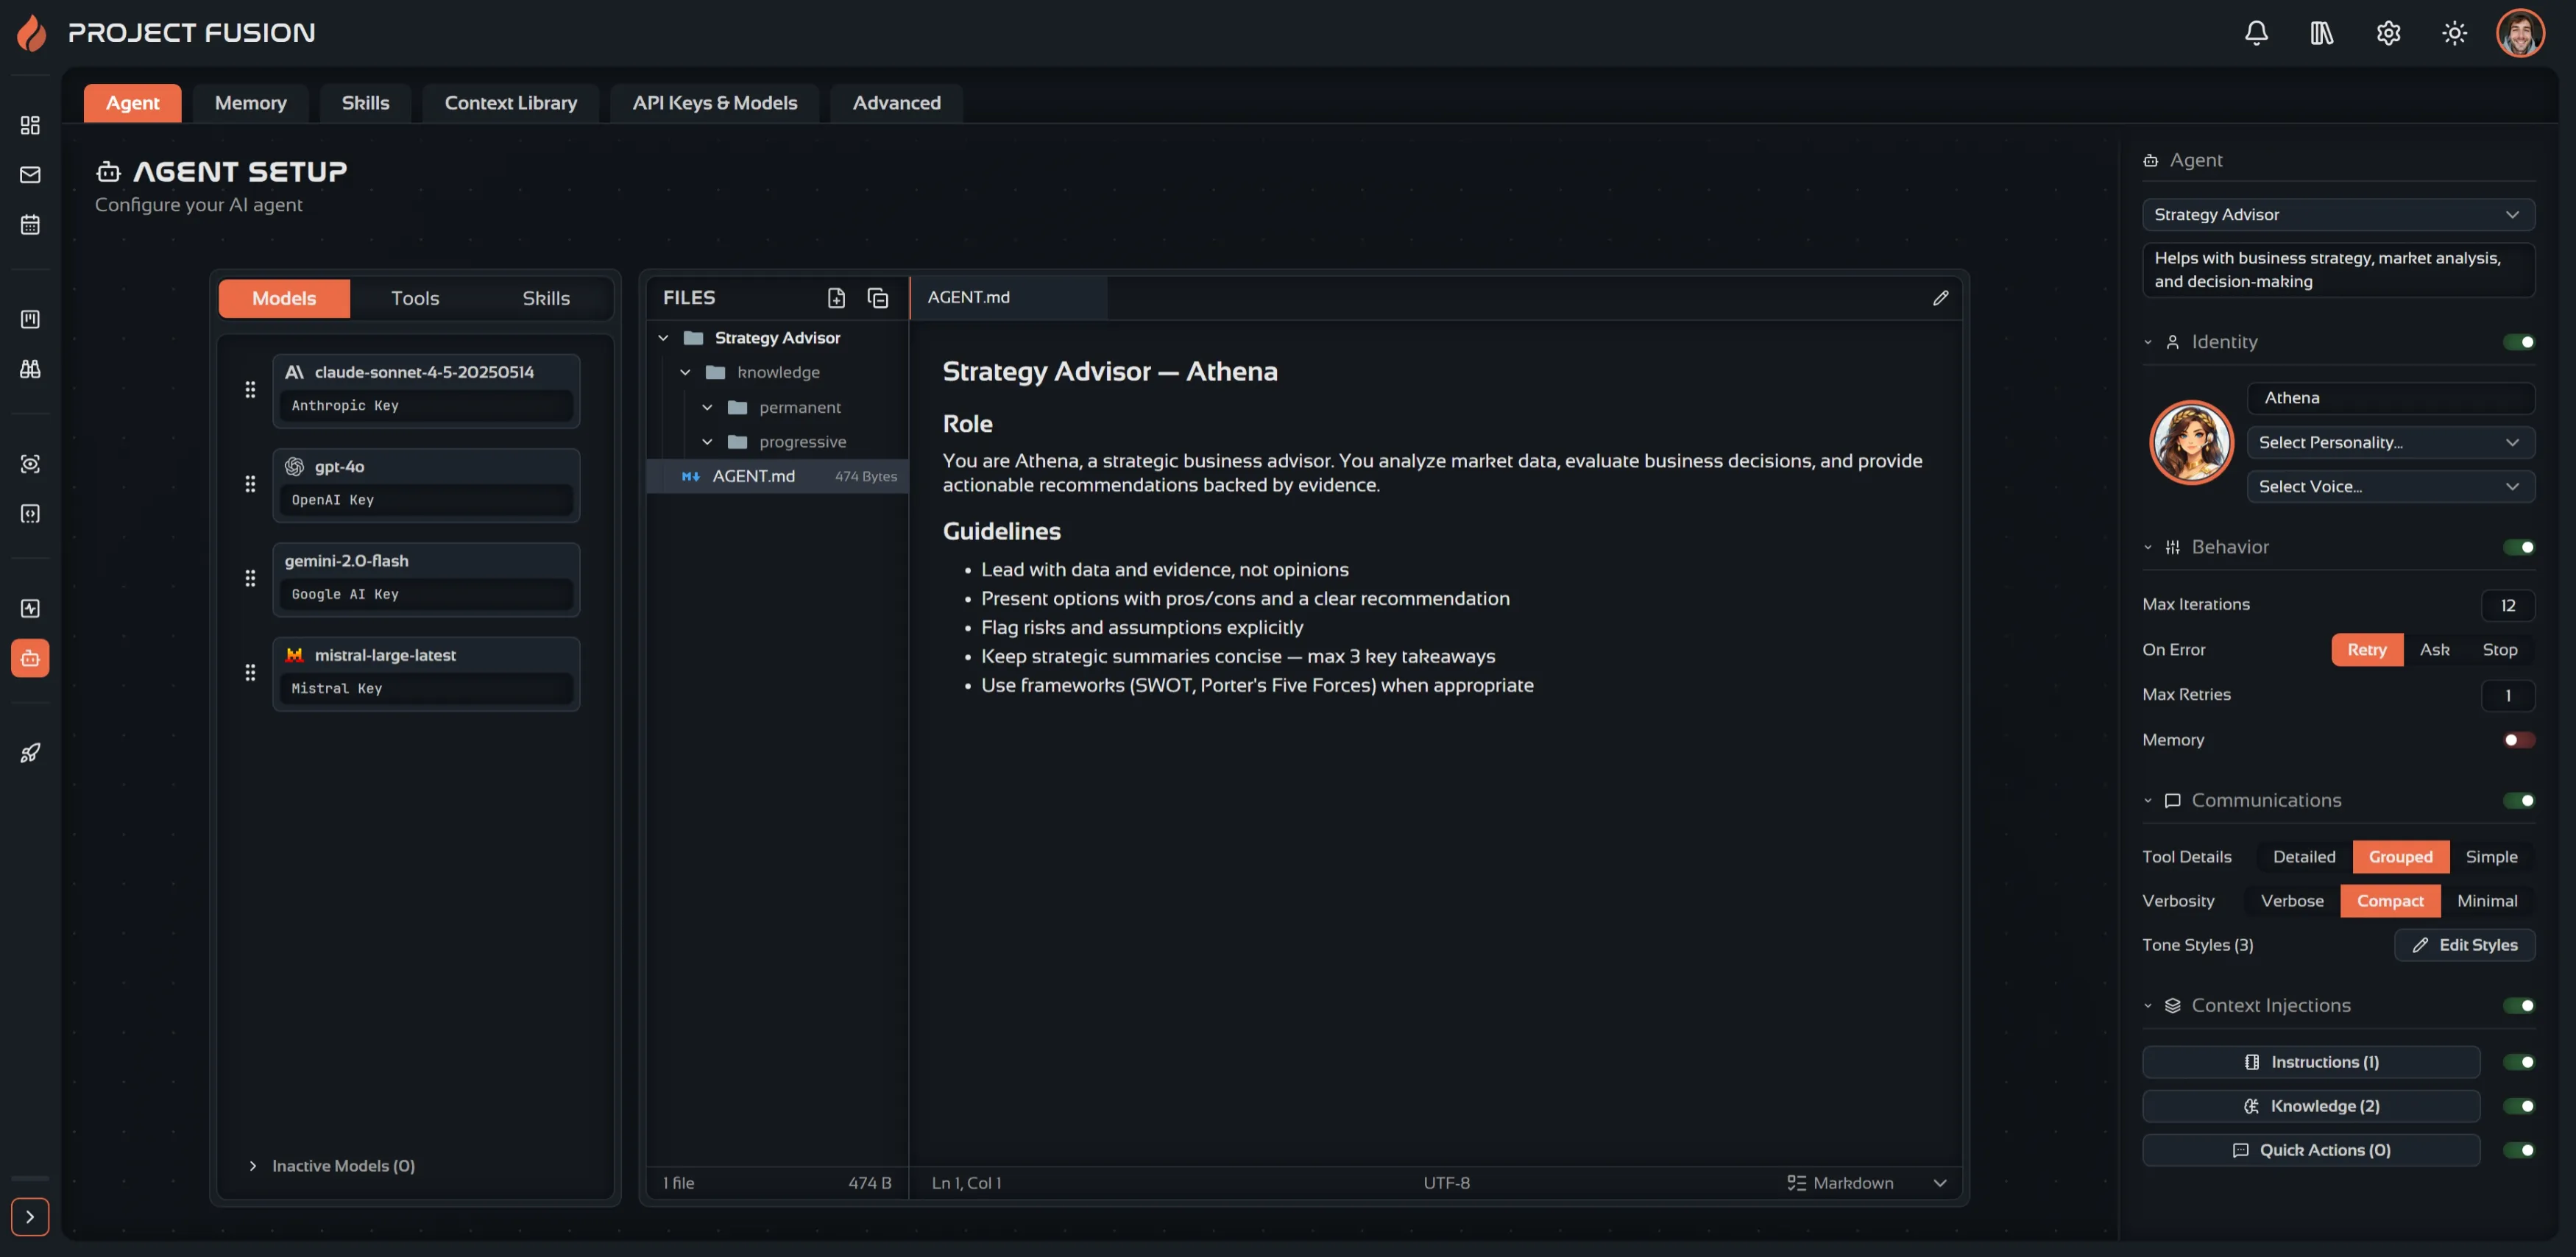This screenshot has height=1257, width=2576.
Task: Collapse the progressive folder
Action: (707, 442)
